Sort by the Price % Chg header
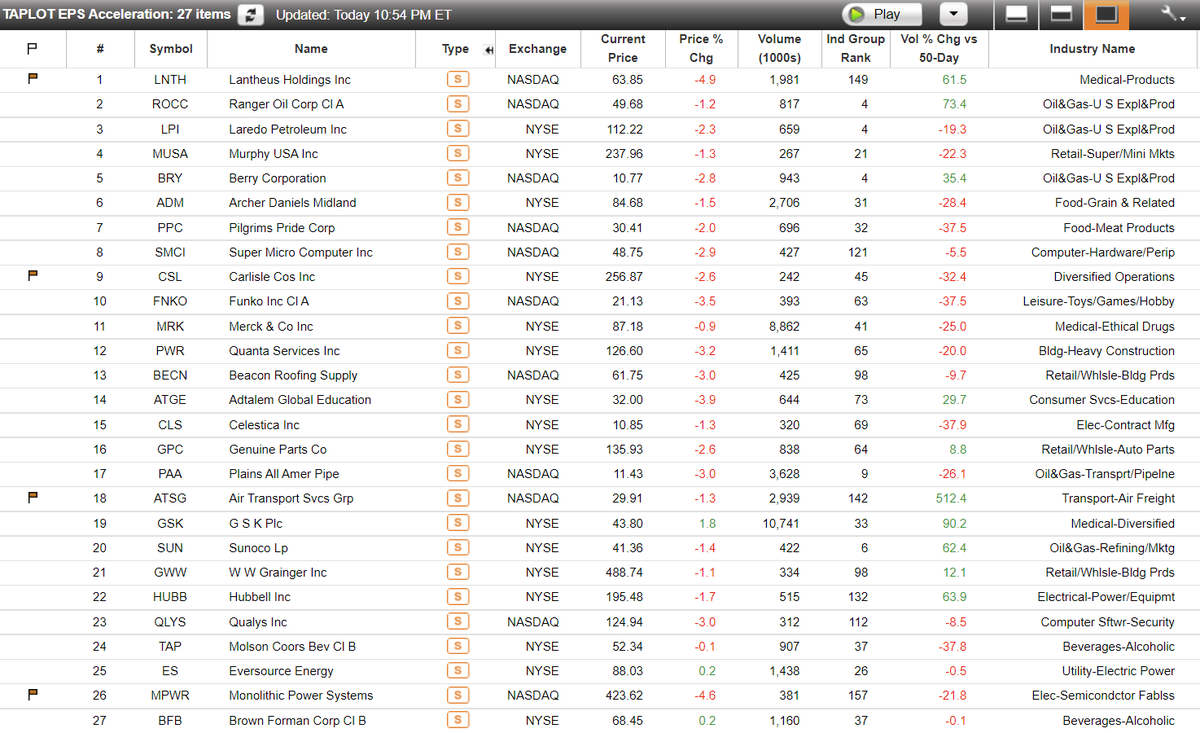Screen dimensions: 1200x733 [x=701, y=49]
